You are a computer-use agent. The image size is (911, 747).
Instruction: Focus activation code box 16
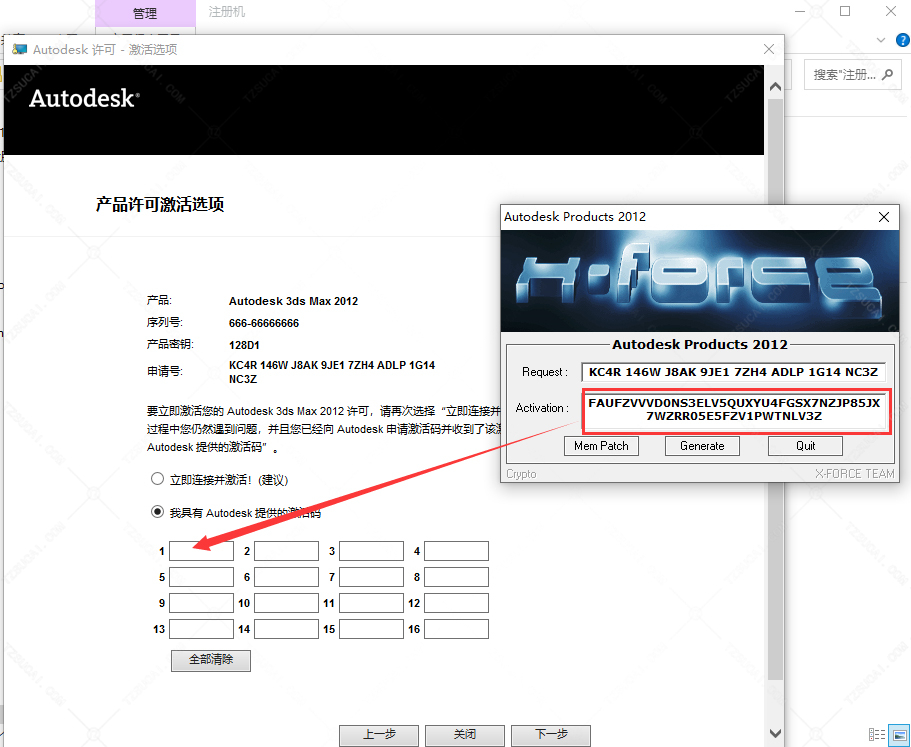(456, 629)
